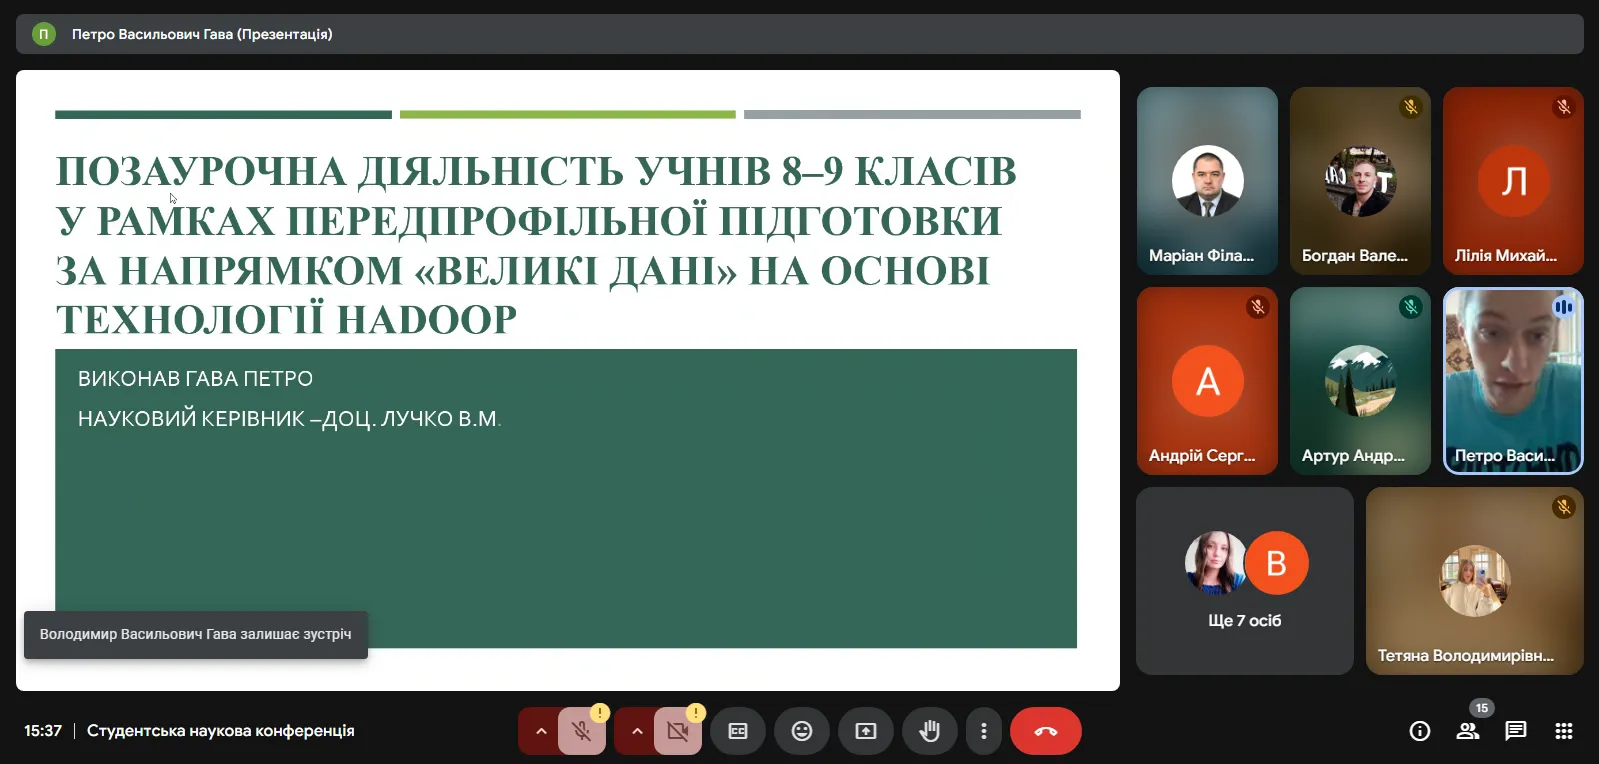This screenshot has height=764, width=1599.
Task: Click Богдан's profile photo
Action: (1361, 181)
